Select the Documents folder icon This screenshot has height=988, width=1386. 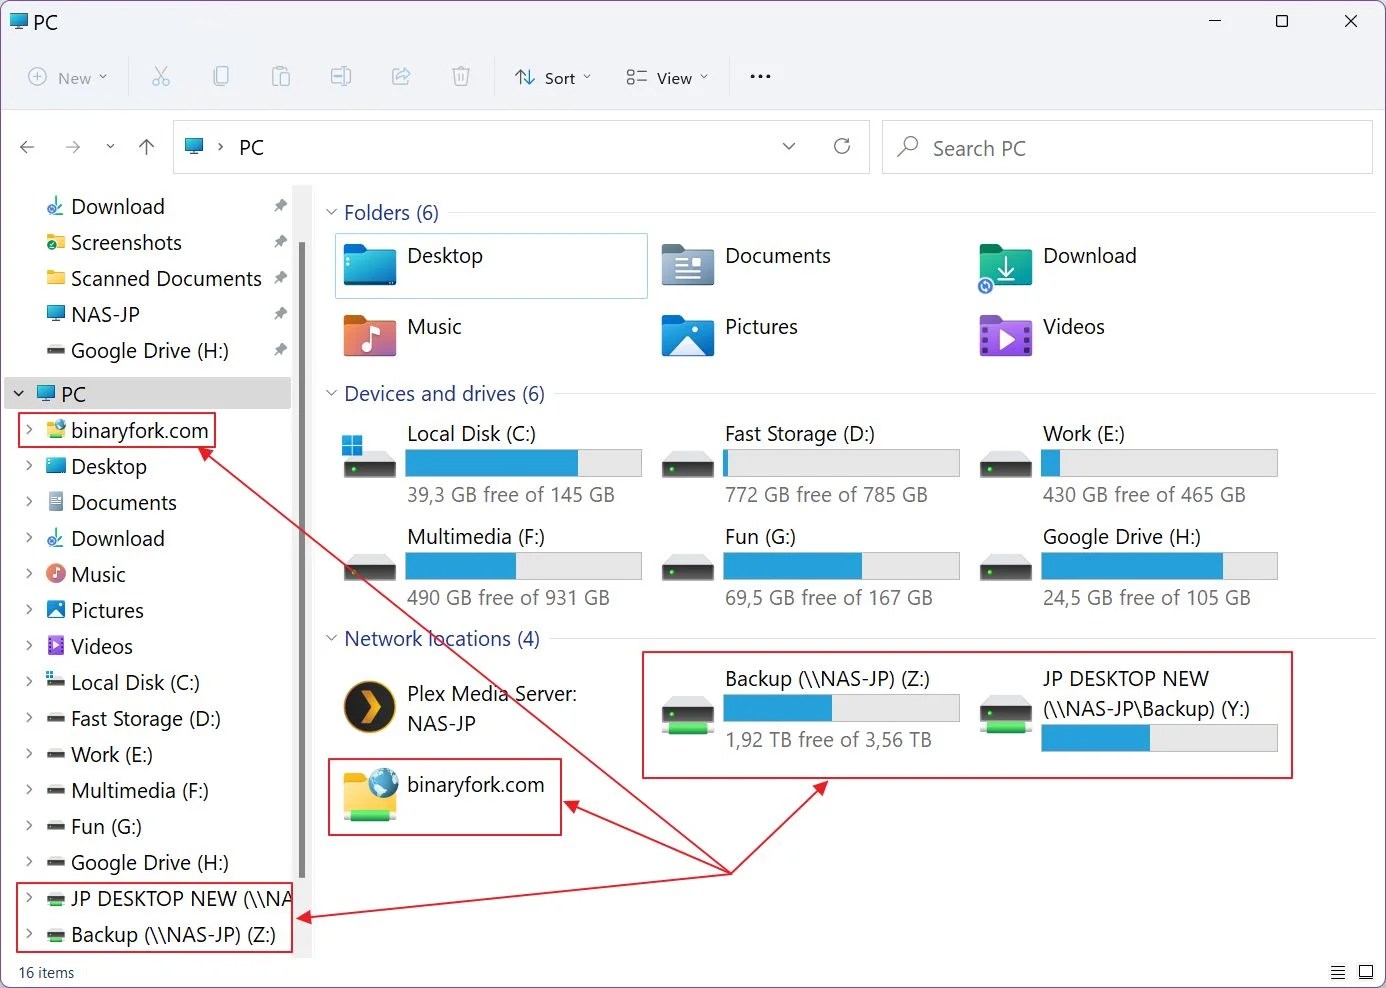click(688, 266)
